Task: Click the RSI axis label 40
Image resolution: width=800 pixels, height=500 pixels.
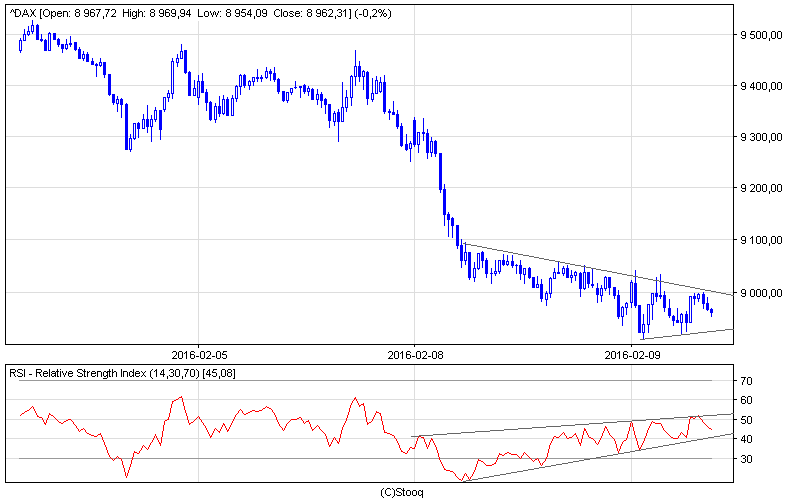Action: pyautogui.click(x=746, y=439)
